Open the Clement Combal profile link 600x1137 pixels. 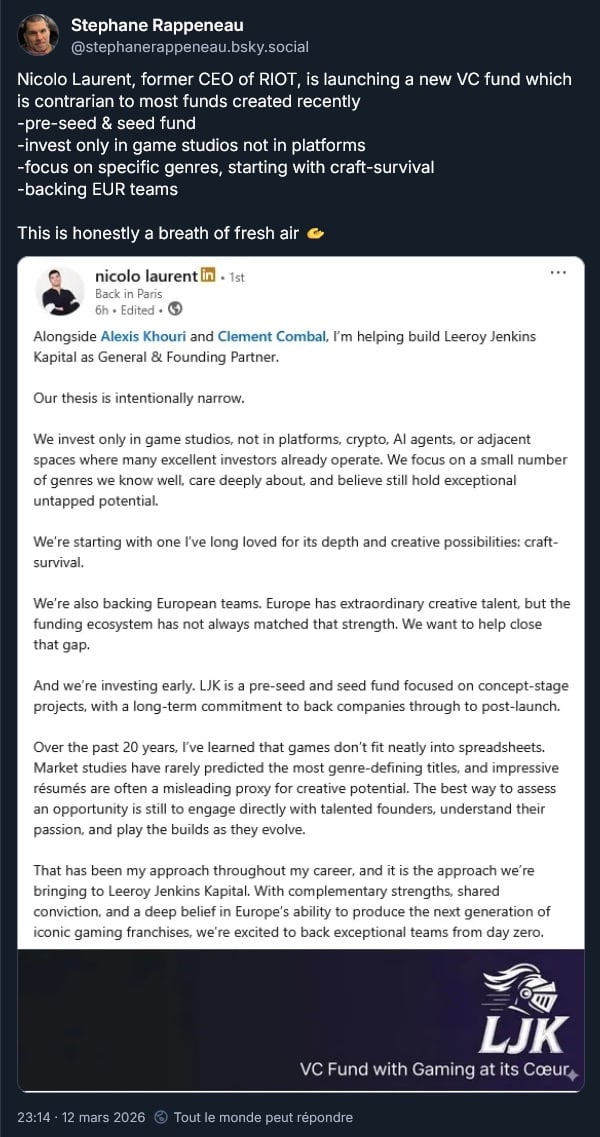[x=271, y=337]
